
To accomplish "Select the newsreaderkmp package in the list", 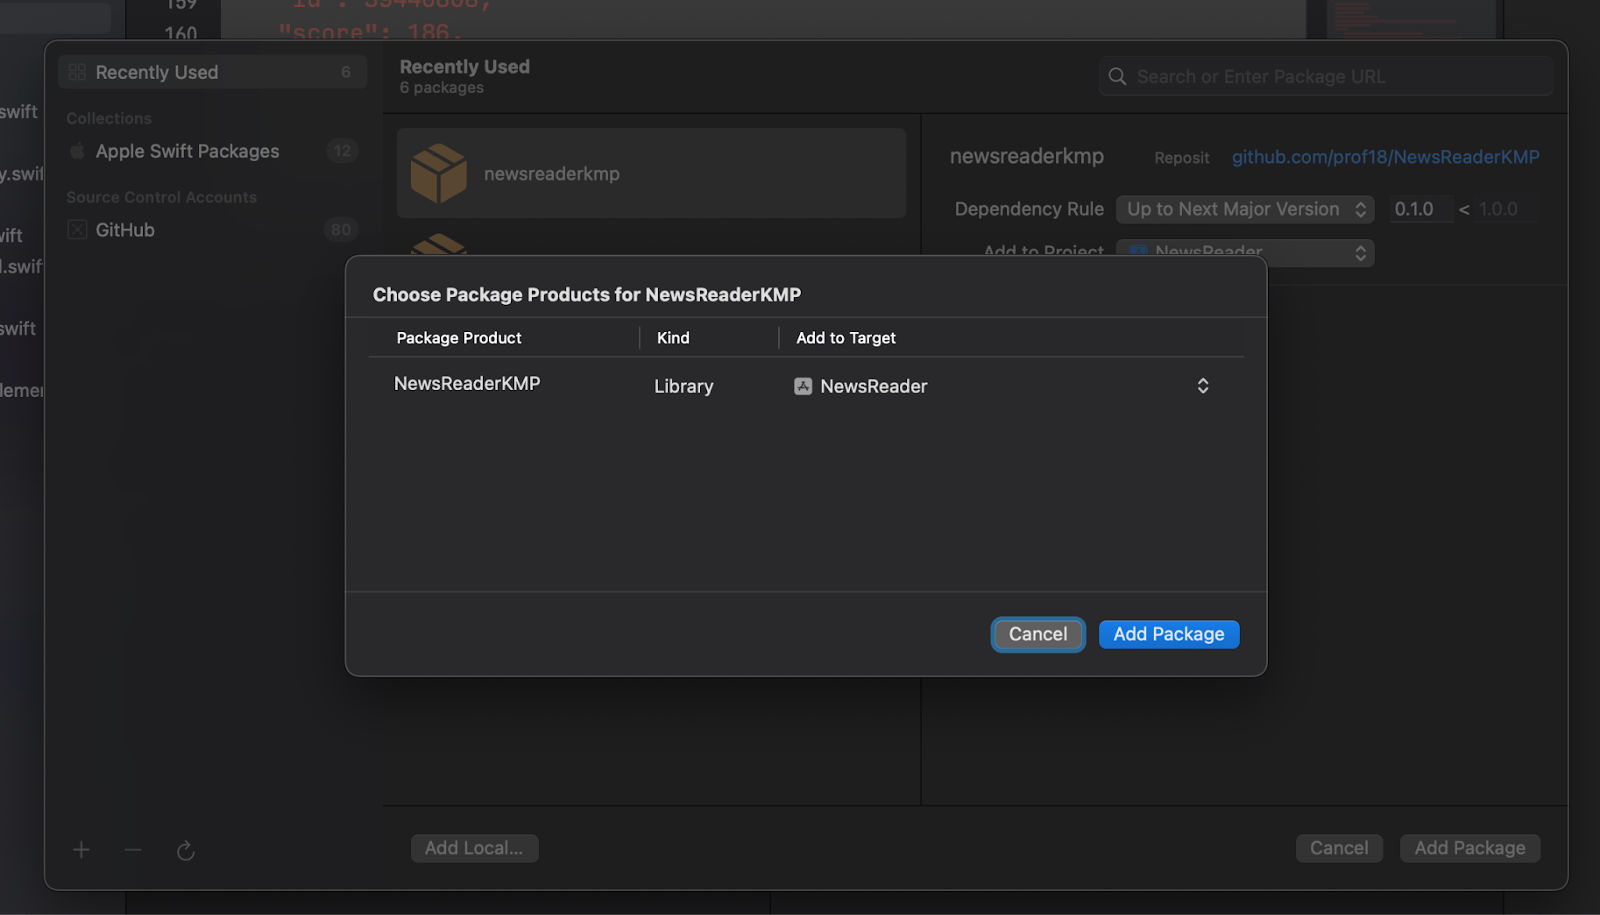I will coord(651,173).
